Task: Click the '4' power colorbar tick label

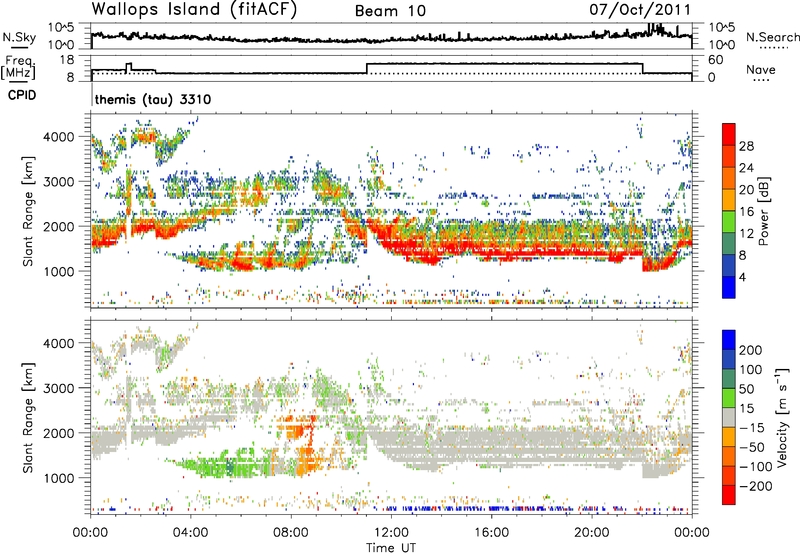Action: point(742,278)
